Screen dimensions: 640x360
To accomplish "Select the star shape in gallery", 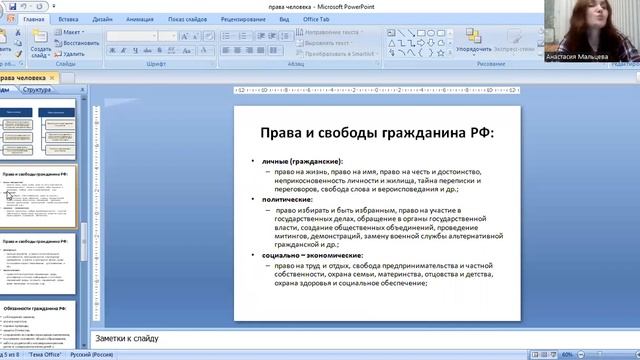I will (x=440, y=53).
